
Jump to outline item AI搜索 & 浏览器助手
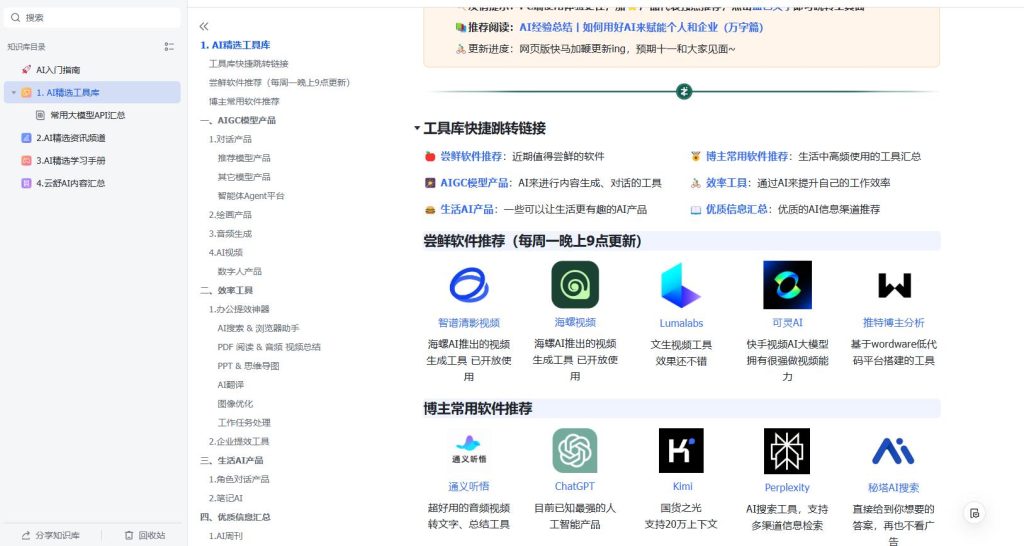pyautogui.click(x=258, y=328)
